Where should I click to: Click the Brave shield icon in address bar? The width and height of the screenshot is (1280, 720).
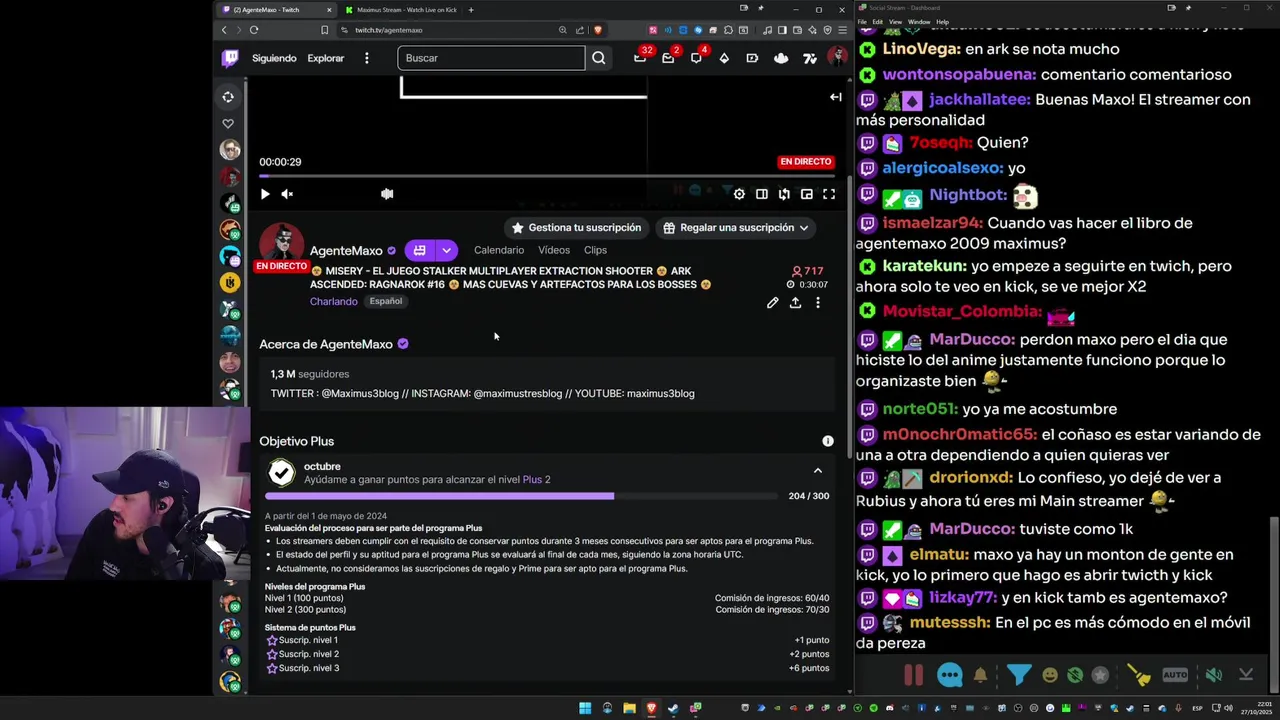(598, 30)
